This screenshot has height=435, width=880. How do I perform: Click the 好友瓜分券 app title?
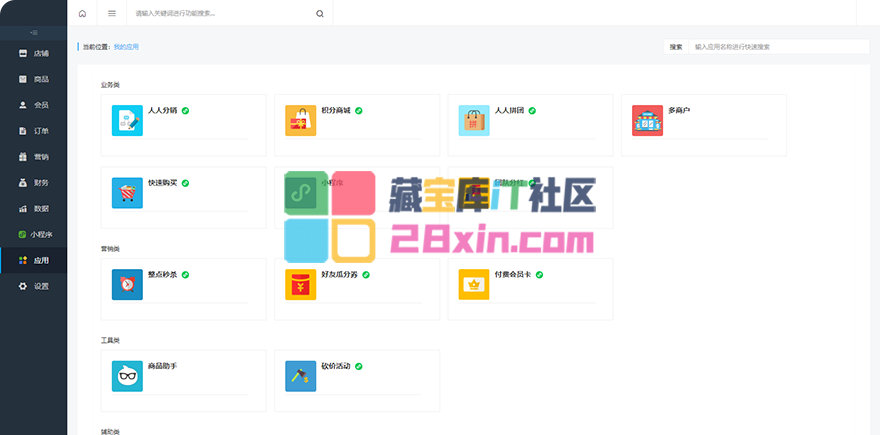click(x=340, y=274)
